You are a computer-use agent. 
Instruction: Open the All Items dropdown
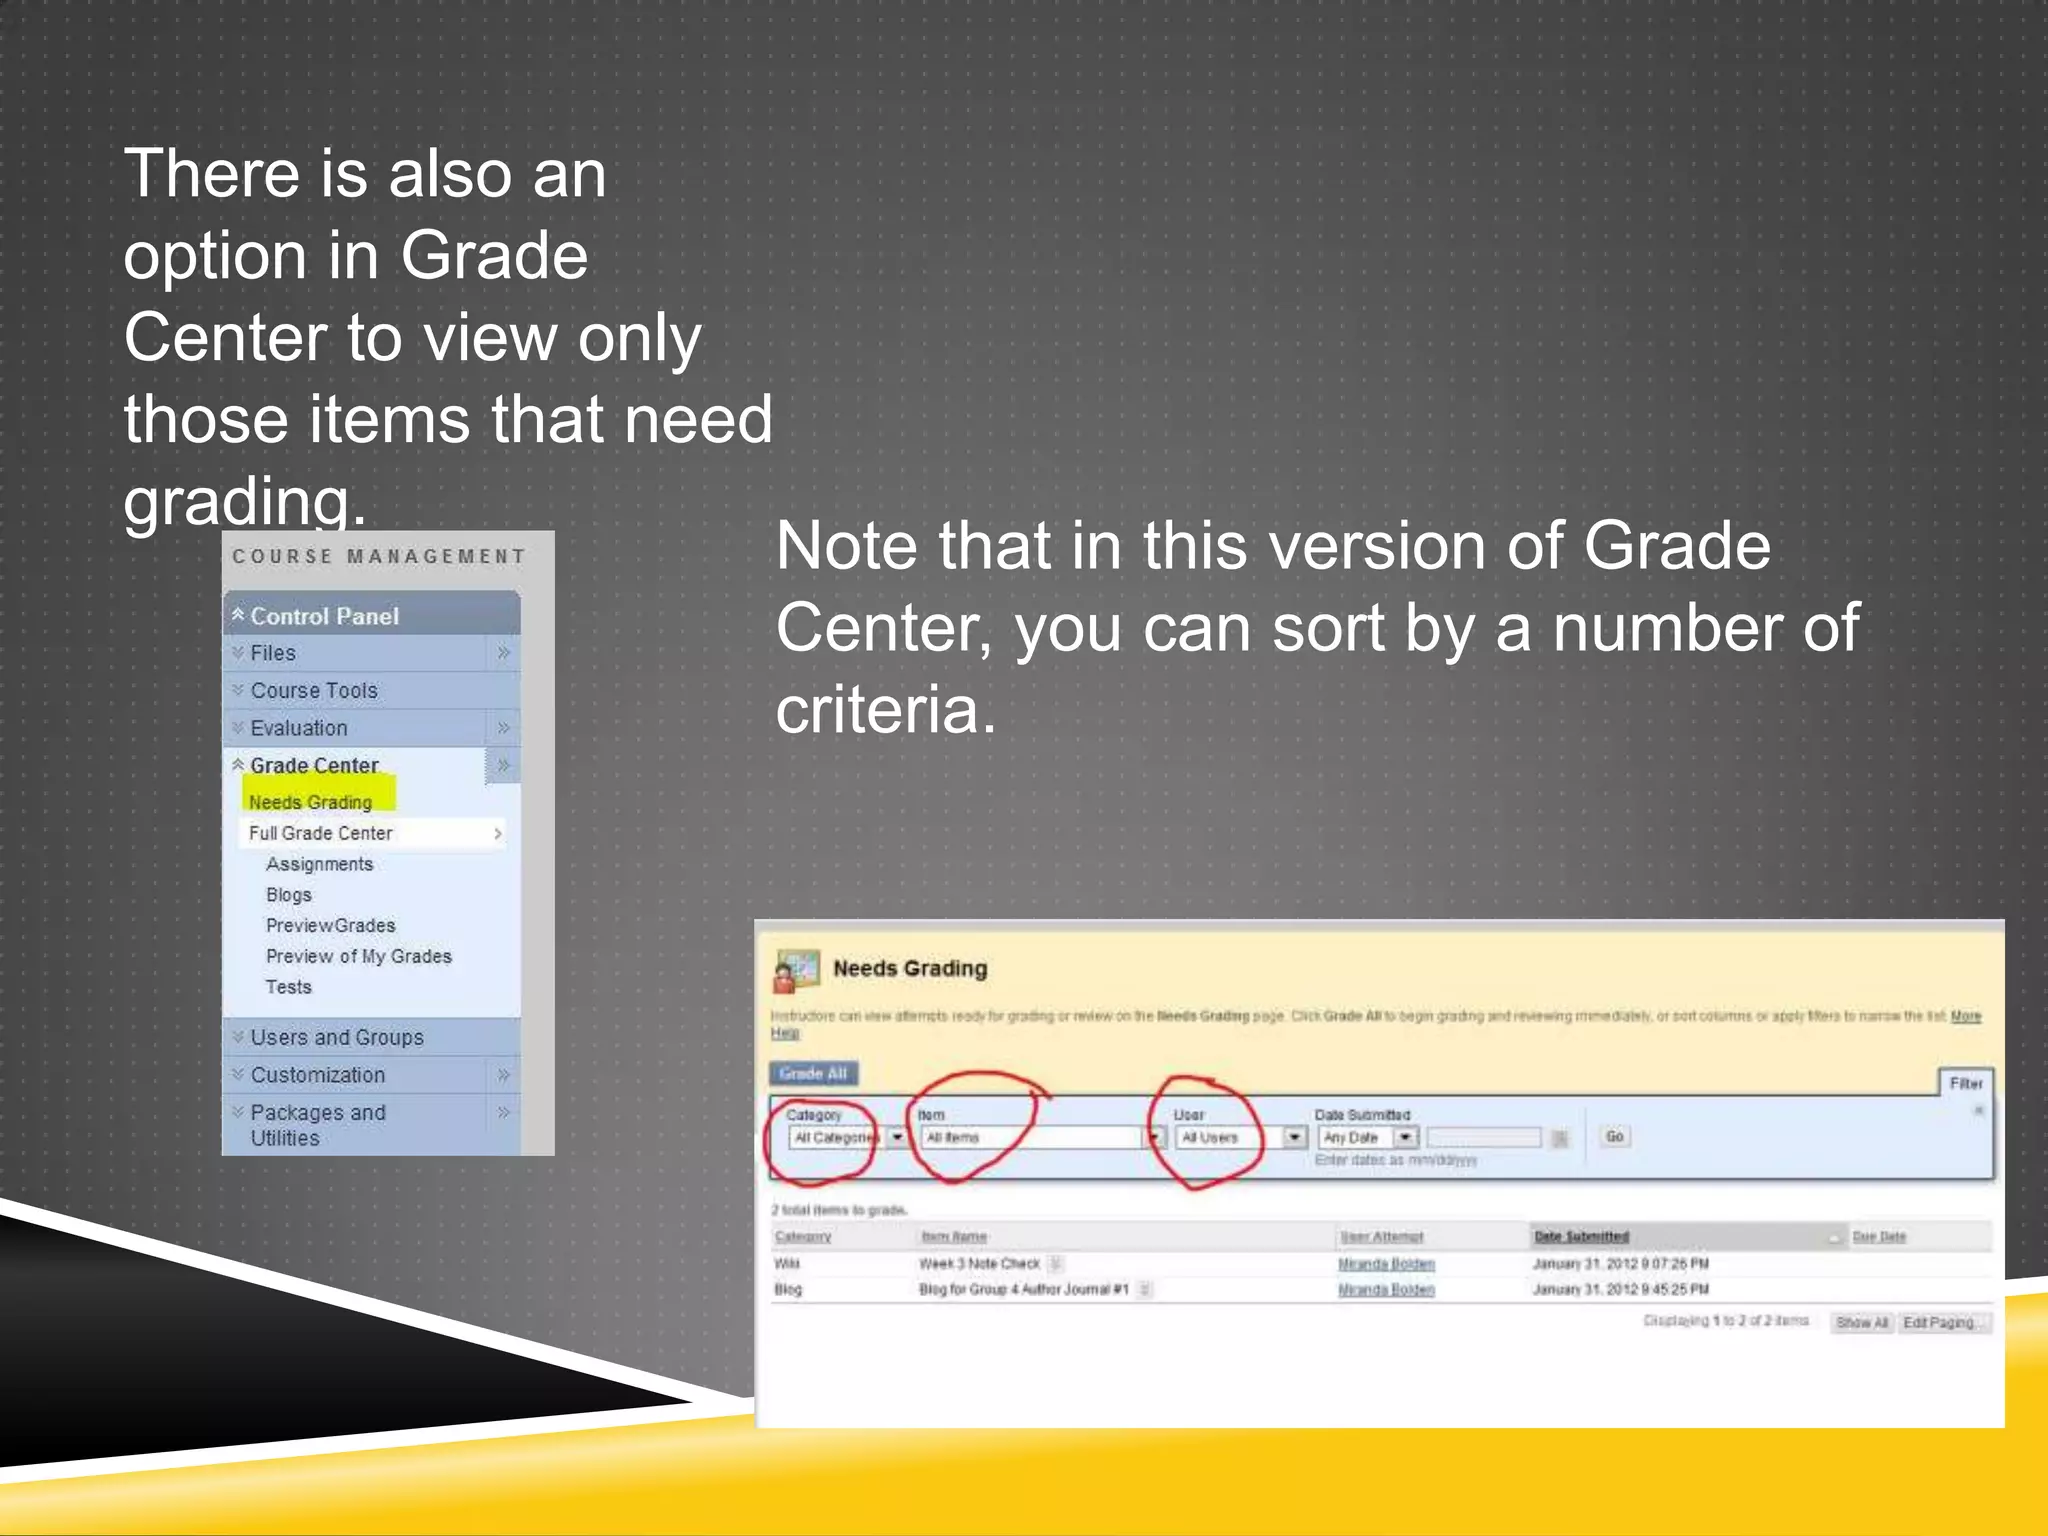tap(1043, 1138)
